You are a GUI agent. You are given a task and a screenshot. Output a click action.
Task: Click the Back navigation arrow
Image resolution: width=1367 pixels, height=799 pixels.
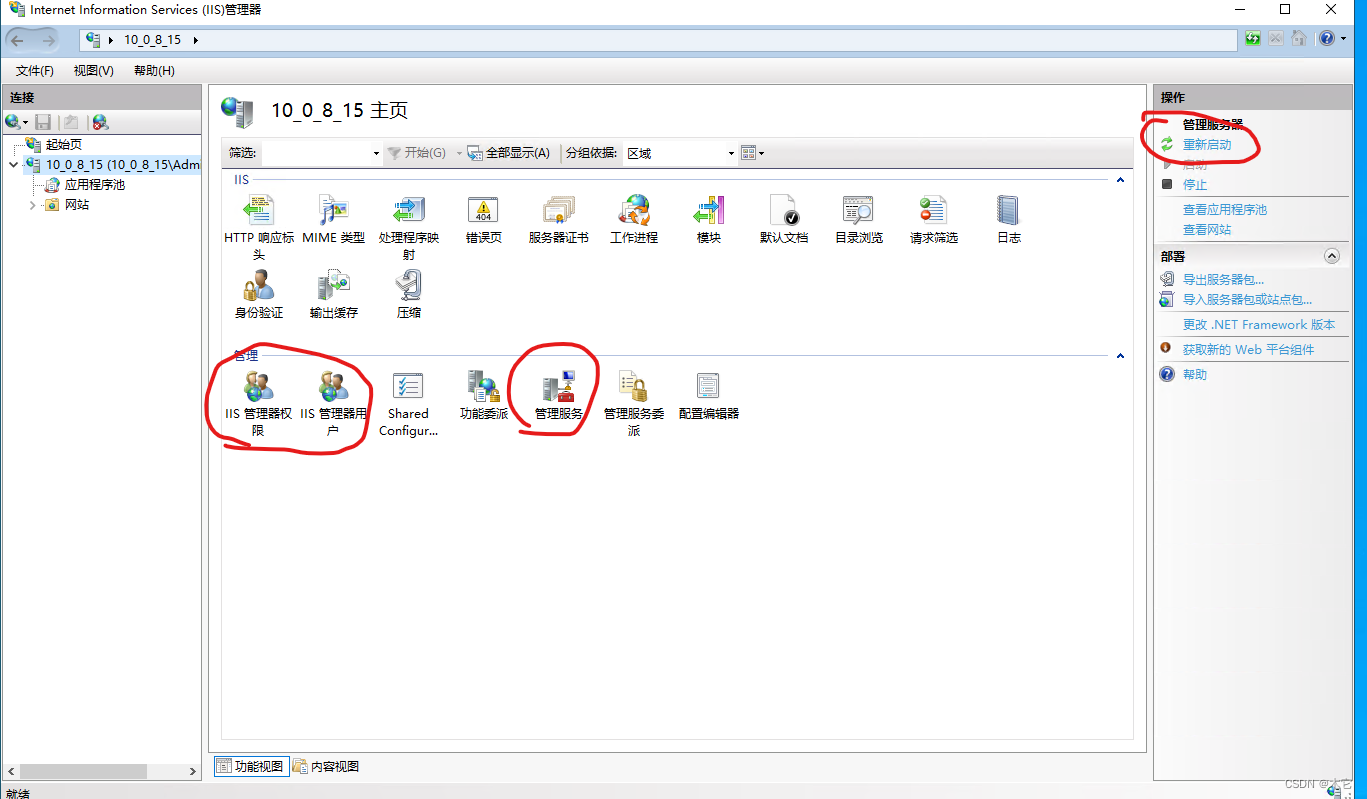17,39
